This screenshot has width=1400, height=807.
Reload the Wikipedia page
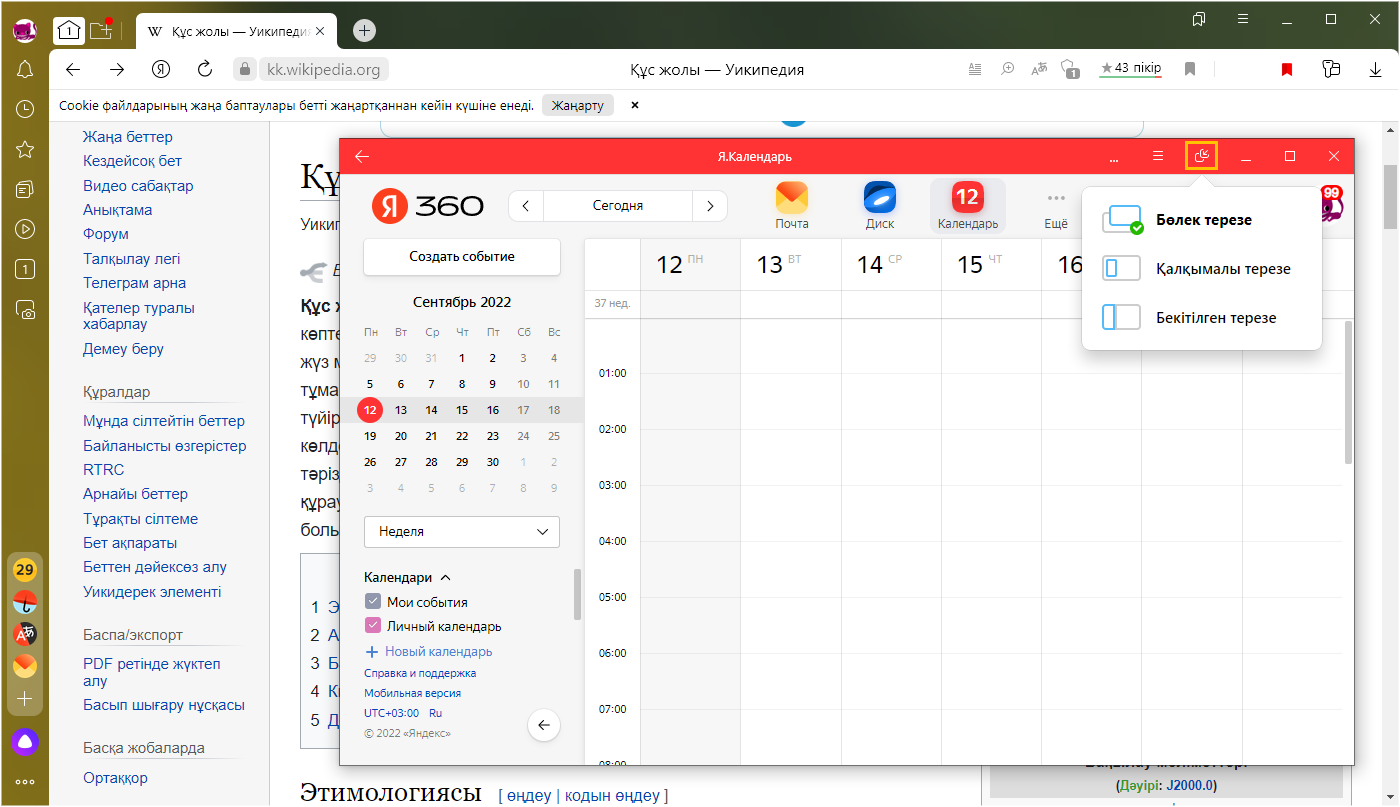205,69
